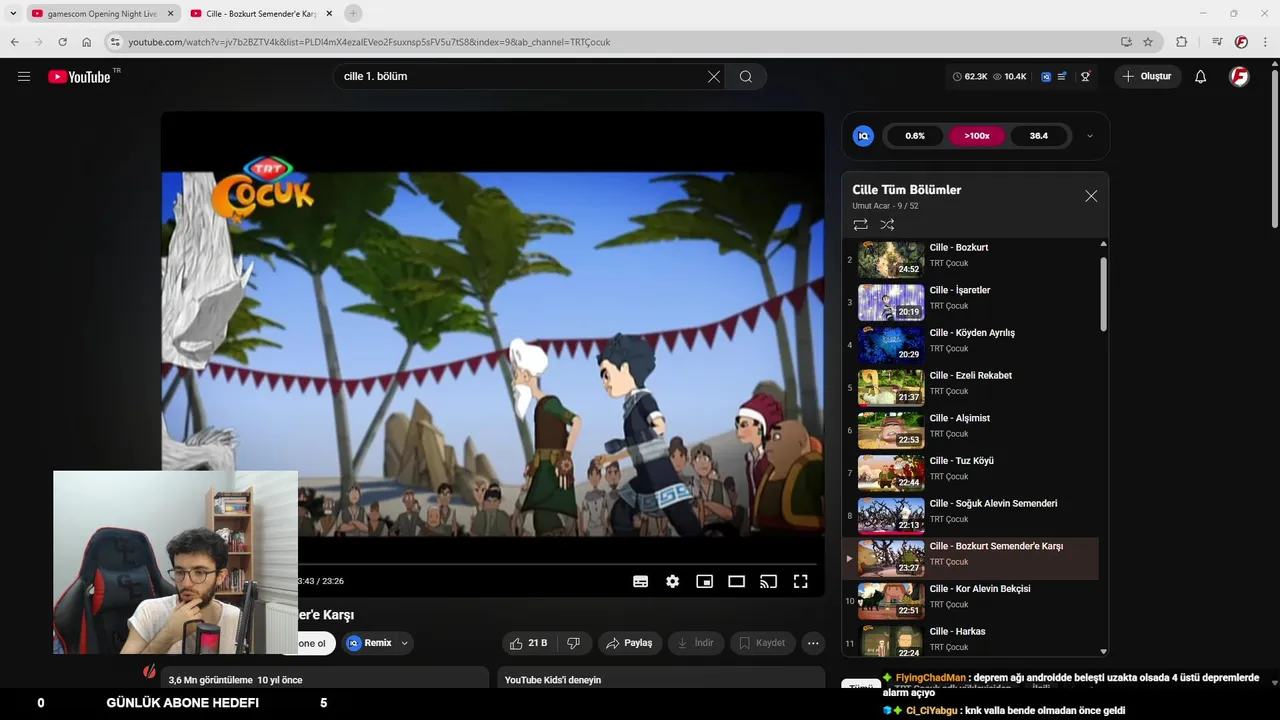Play Cille - Tuz Köyü episode

click(970, 473)
